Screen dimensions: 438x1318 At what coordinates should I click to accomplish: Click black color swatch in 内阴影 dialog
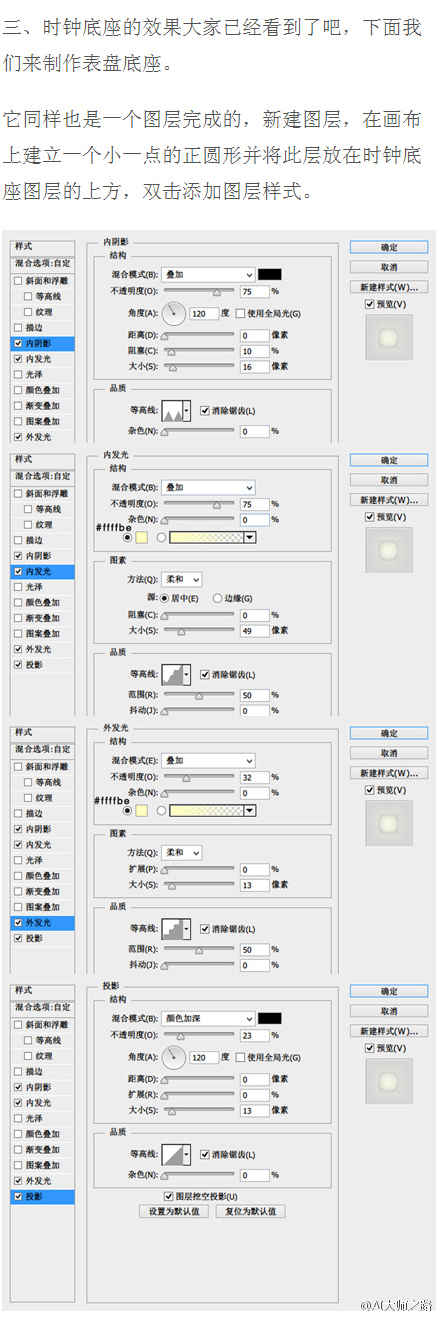[x=270, y=274]
